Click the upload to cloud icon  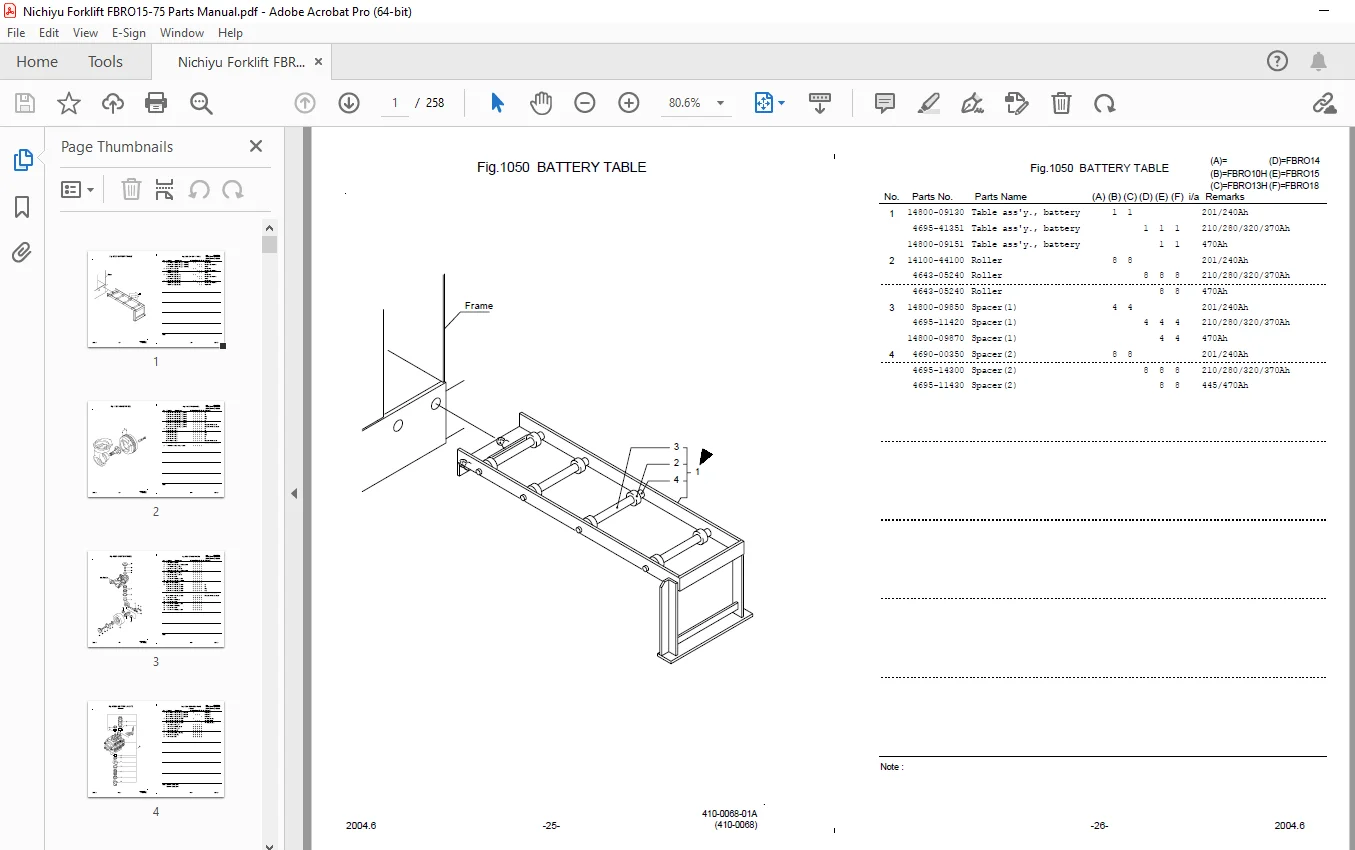tap(113, 103)
